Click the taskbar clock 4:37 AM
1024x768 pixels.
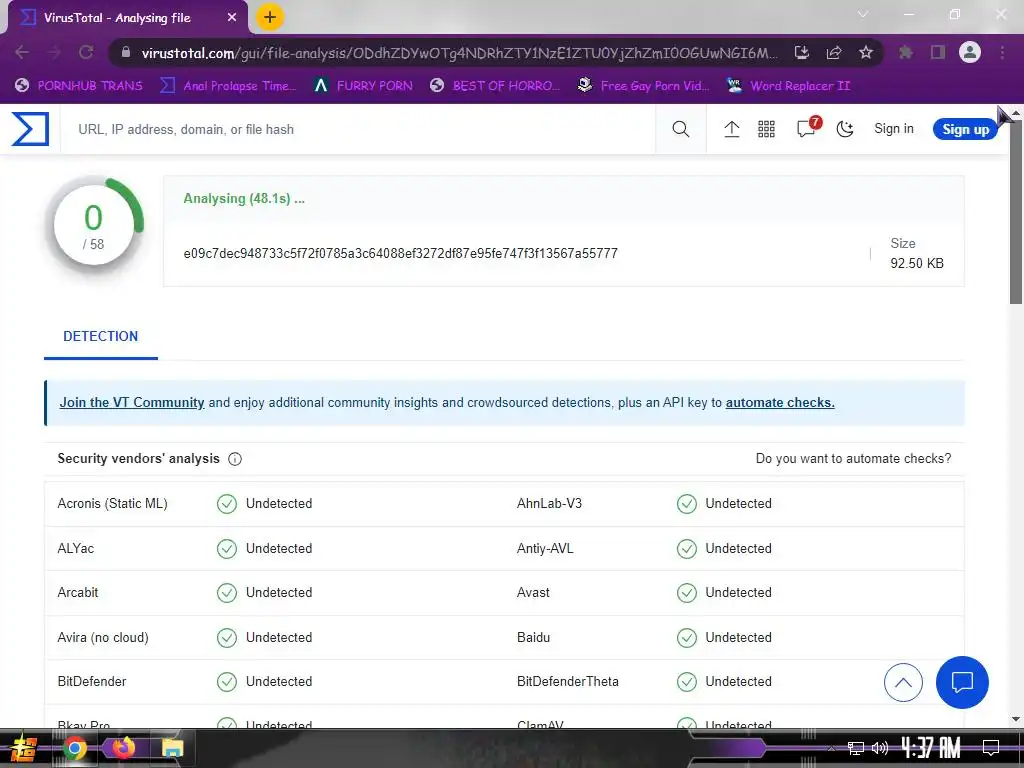click(x=931, y=747)
